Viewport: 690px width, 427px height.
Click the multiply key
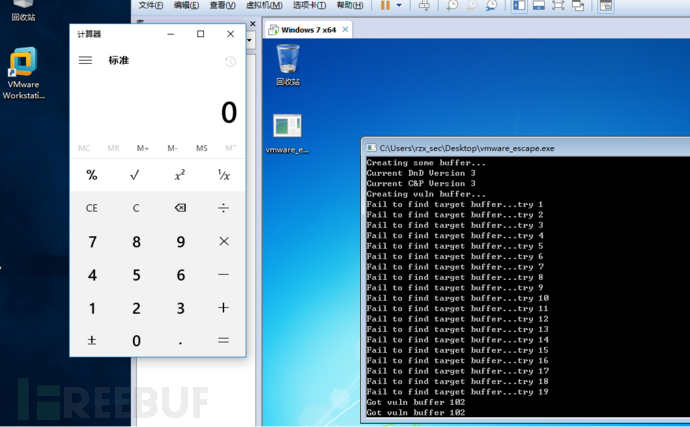coord(224,241)
